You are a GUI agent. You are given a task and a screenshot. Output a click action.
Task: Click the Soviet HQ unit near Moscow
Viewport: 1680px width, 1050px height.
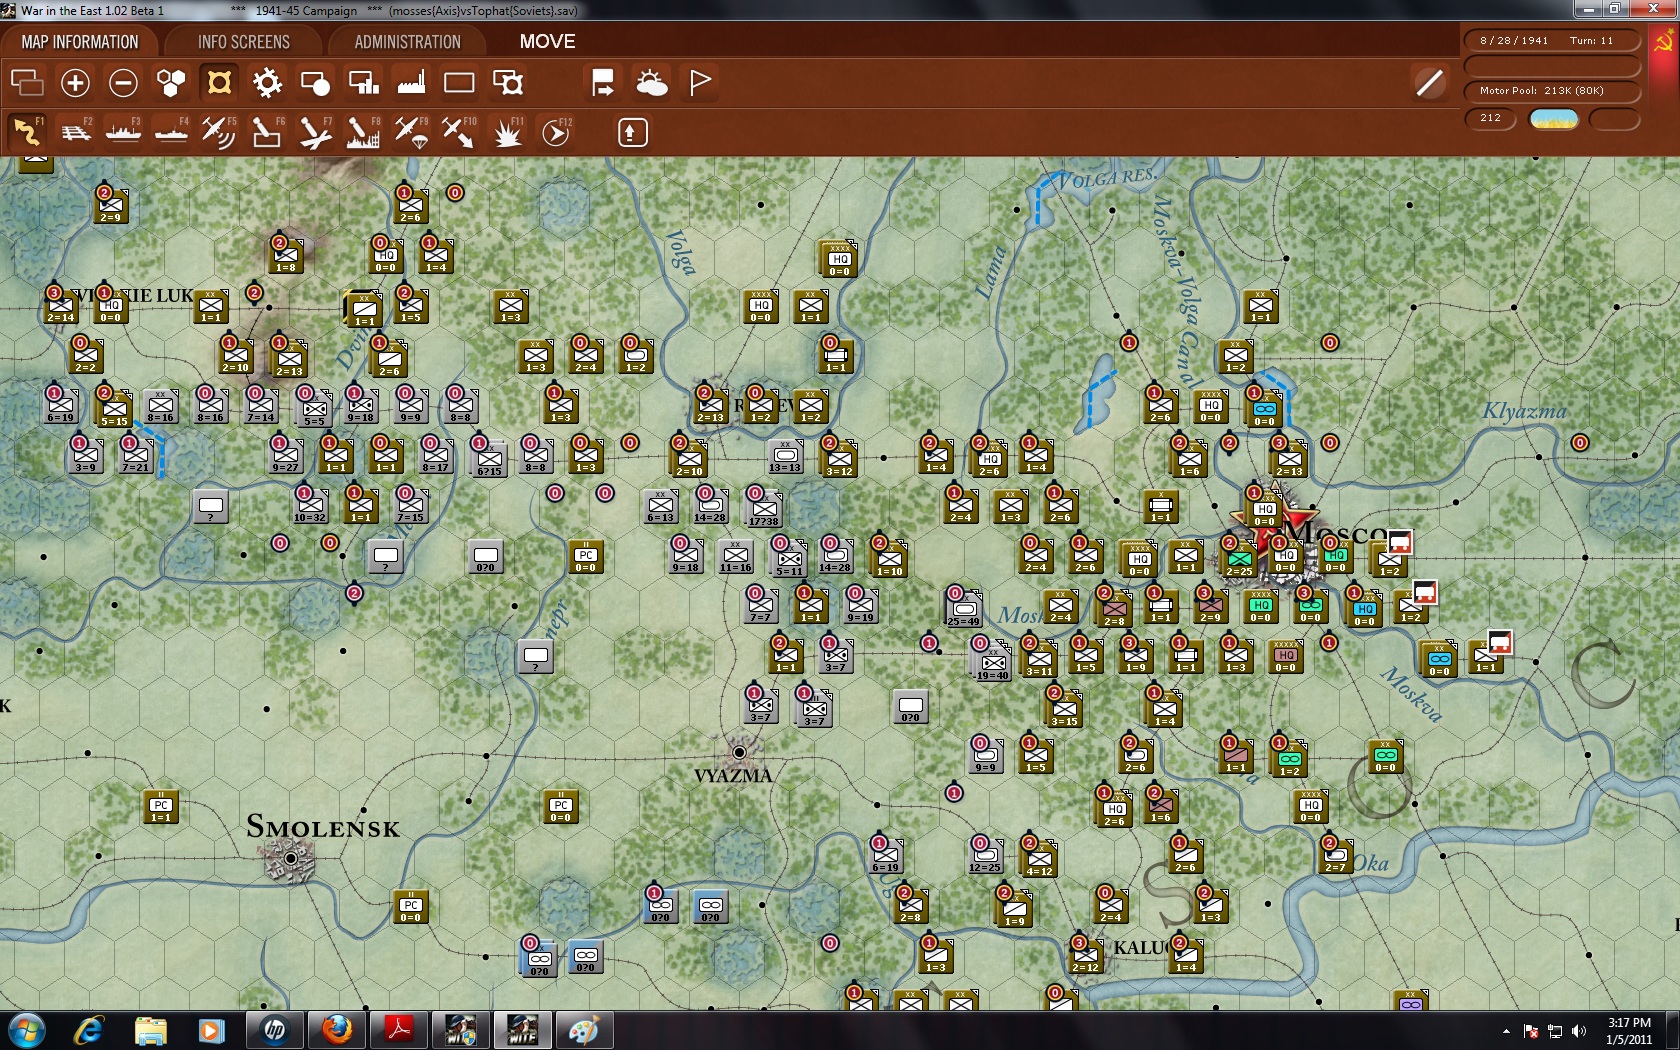pyautogui.click(x=1265, y=511)
